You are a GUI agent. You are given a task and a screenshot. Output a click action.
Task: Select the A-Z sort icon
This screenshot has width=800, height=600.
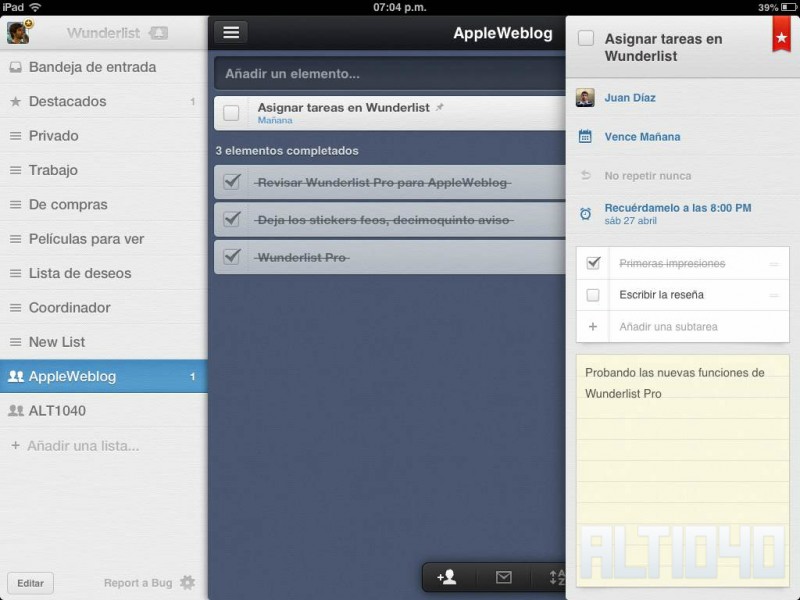pyautogui.click(x=555, y=577)
